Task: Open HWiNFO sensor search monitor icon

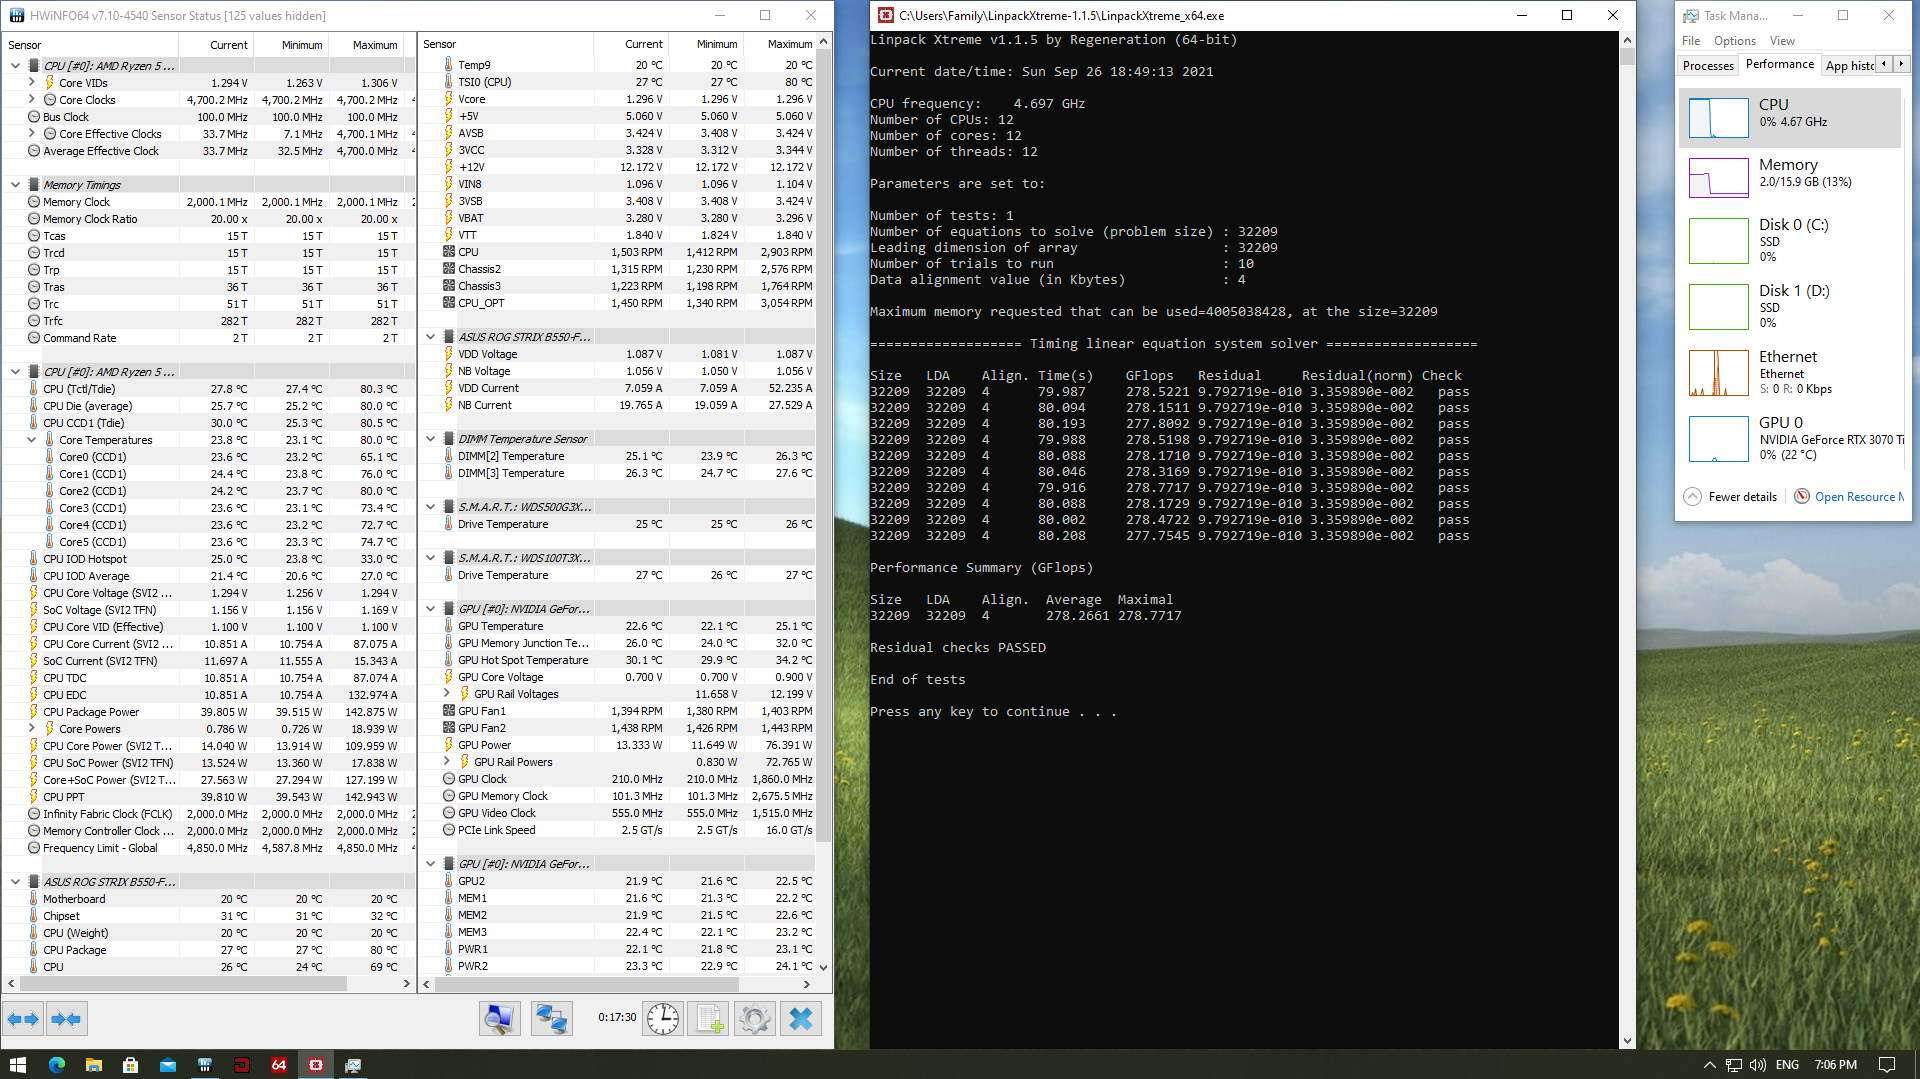Action: (499, 1019)
